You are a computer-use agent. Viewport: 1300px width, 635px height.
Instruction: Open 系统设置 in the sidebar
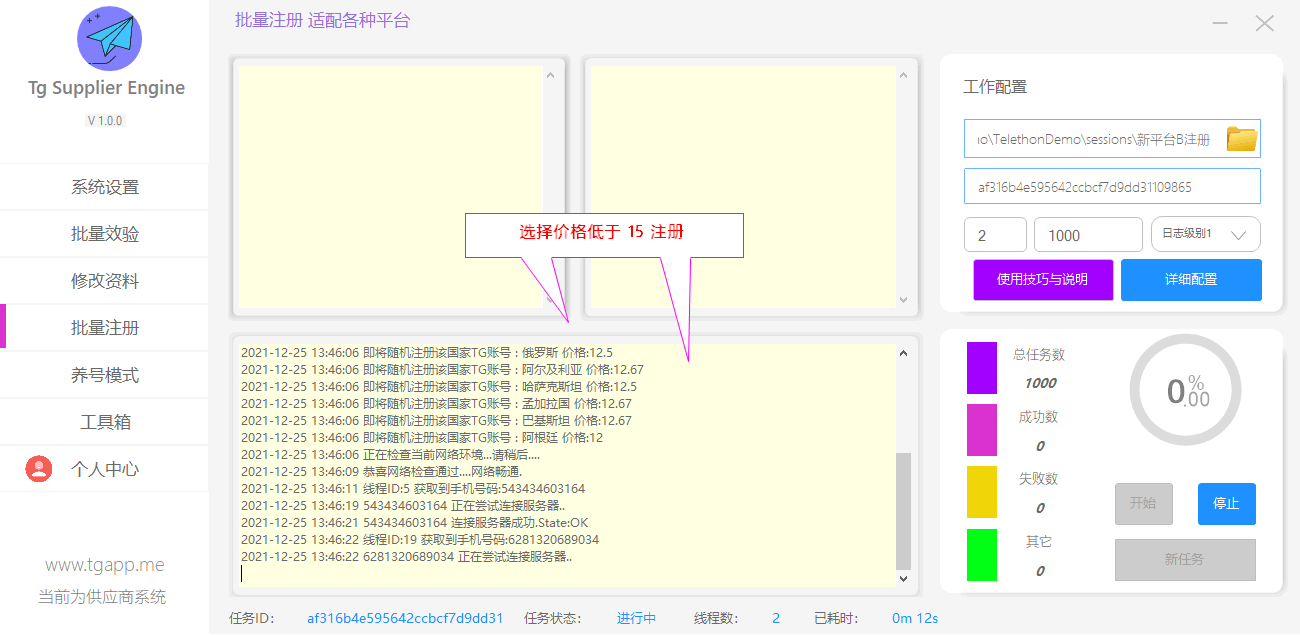click(x=105, y=187)
